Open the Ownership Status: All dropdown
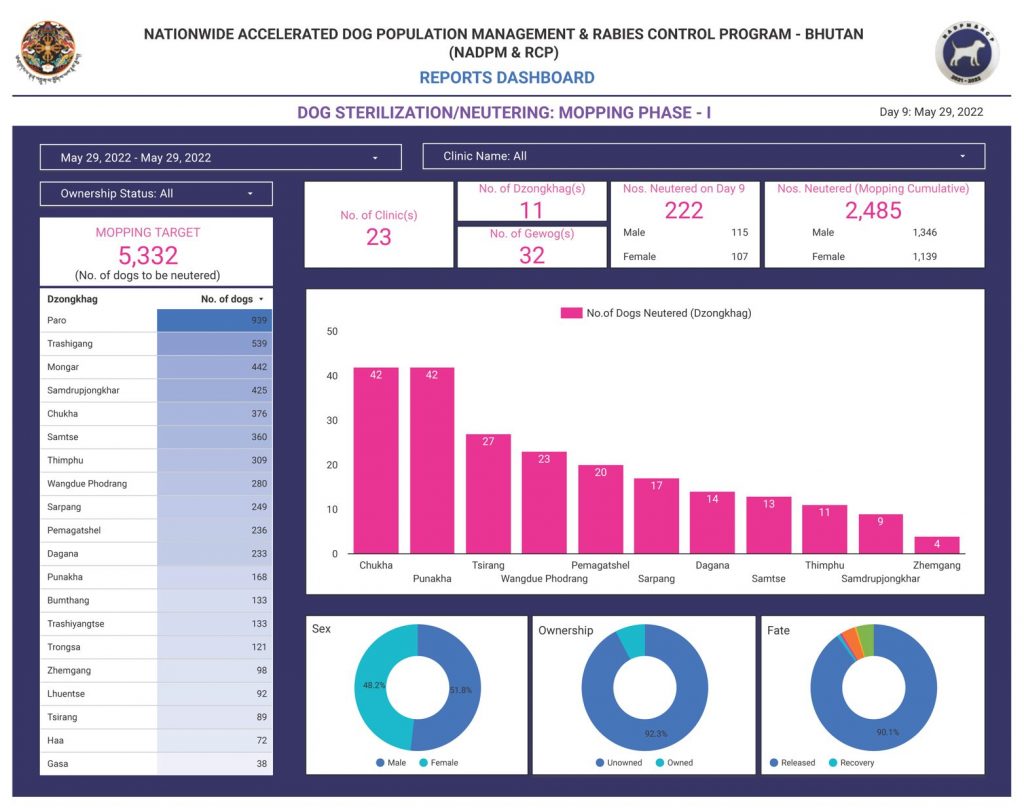This screenshot has width=1024, height=810. tap(156, 193)
